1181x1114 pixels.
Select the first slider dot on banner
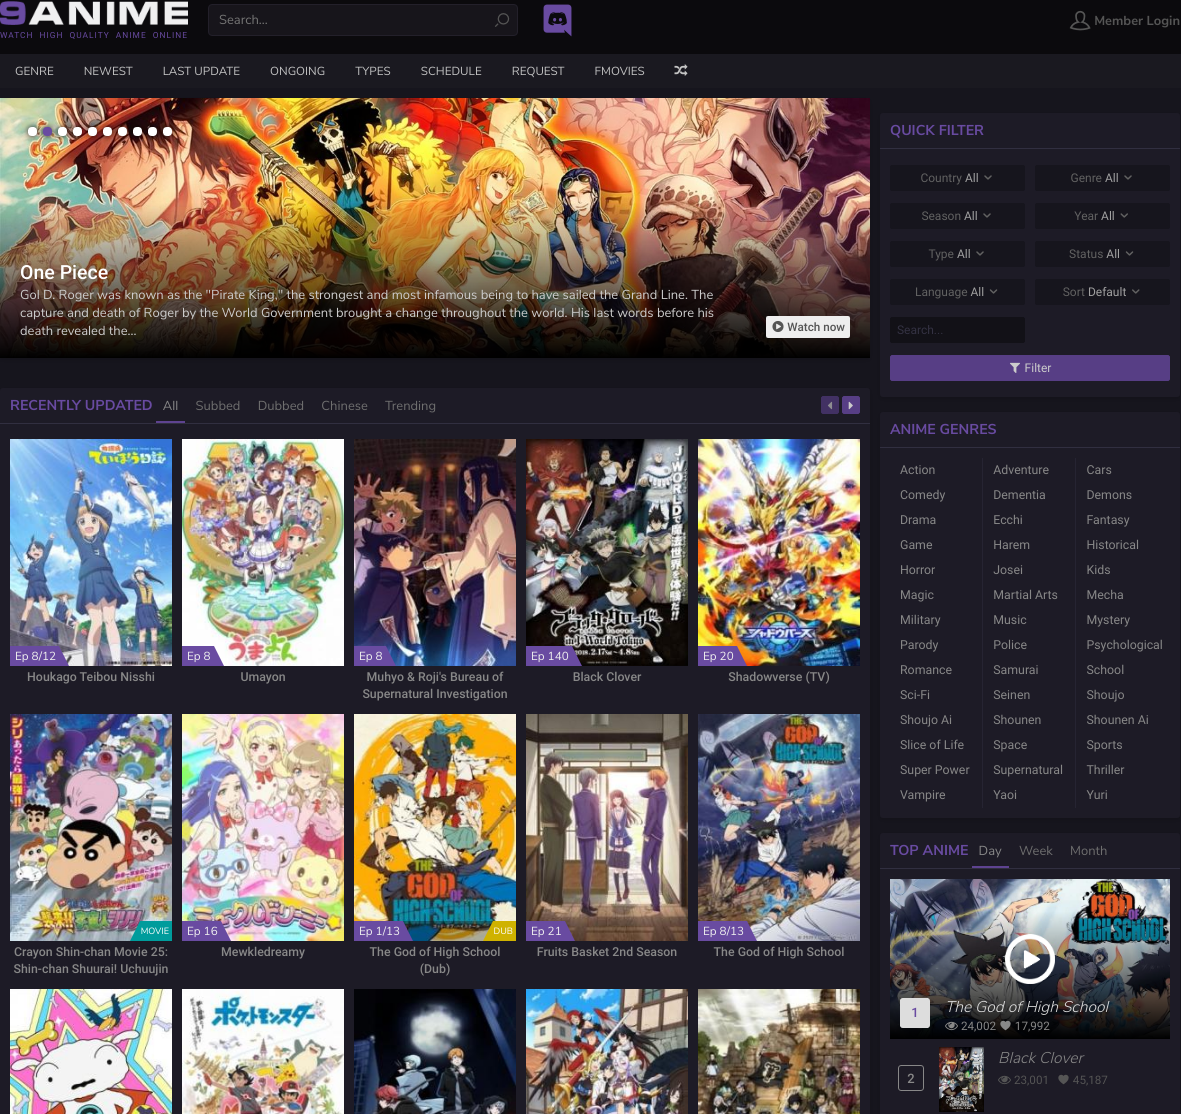(32, 131)
